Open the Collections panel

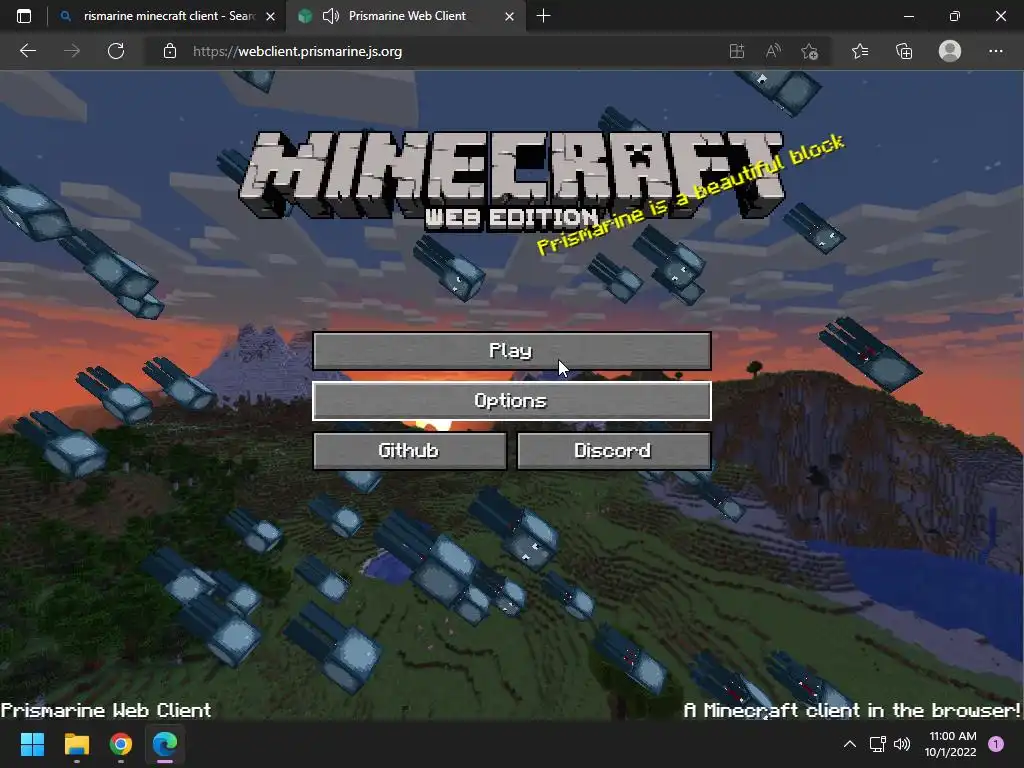(x=904, y=51)
